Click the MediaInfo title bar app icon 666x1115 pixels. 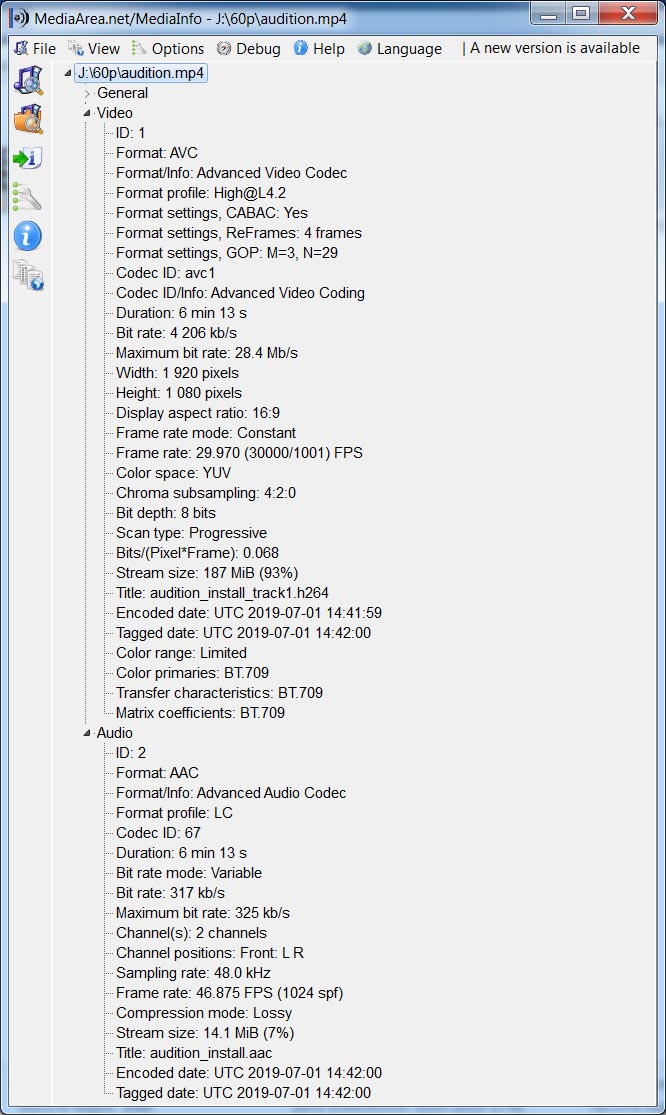tap(20, 18)
